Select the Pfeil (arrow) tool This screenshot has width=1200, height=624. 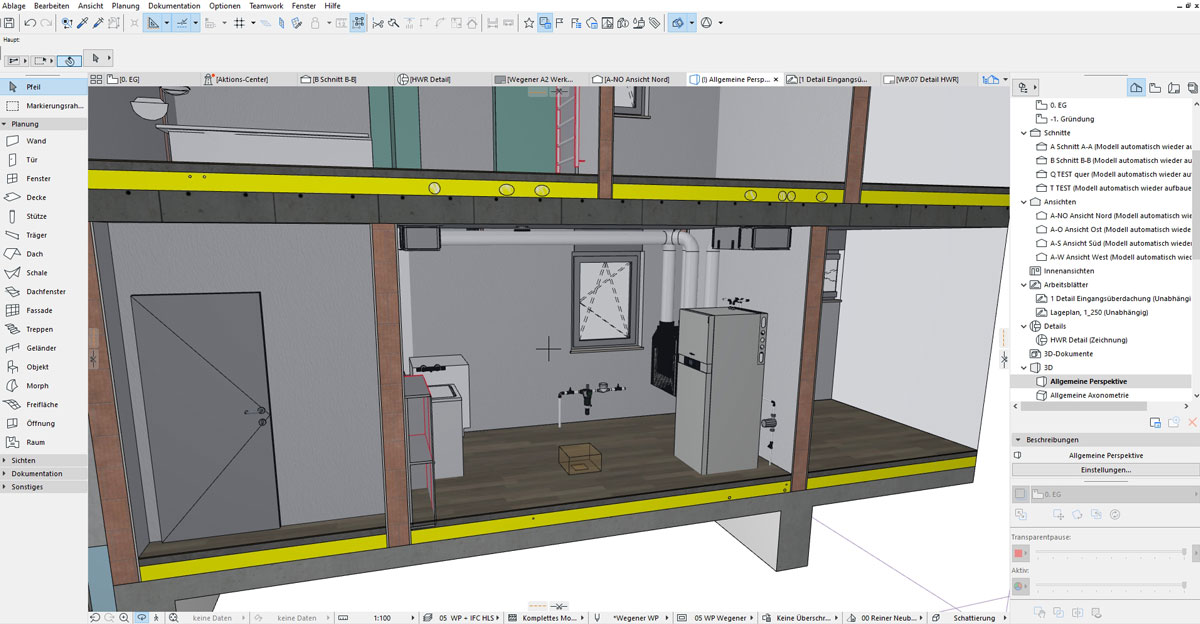(44, 87)
